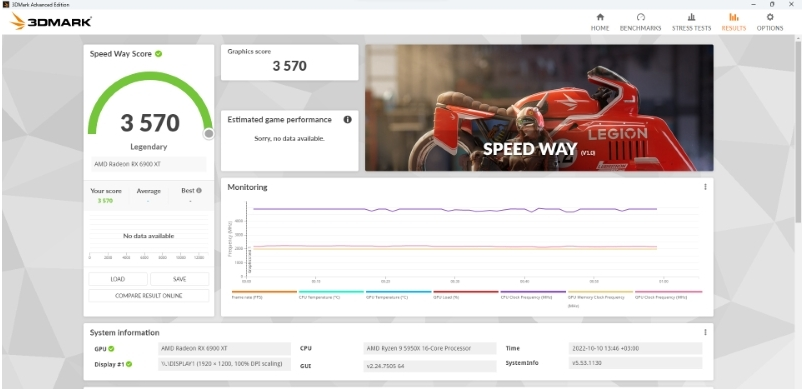Toggle Frame rate (FPS) legend series
Screen dimensions: 803x389
[264, 295]
